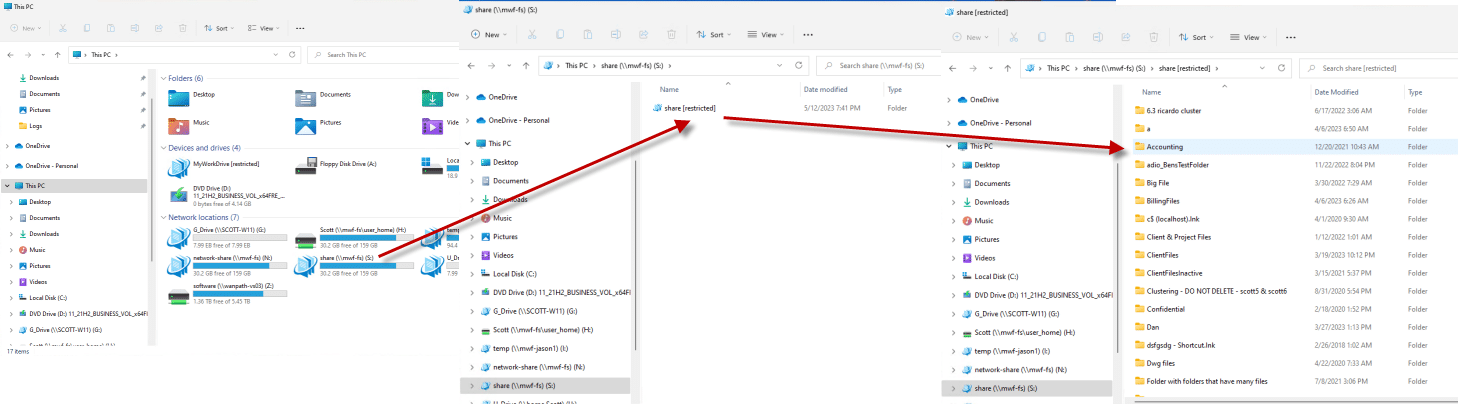Open the New dropdown in share (S:) window

point(490,34)
